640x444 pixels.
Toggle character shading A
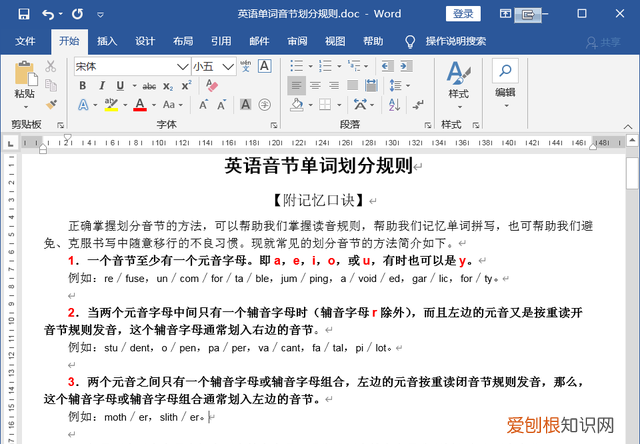pos(245,105)
